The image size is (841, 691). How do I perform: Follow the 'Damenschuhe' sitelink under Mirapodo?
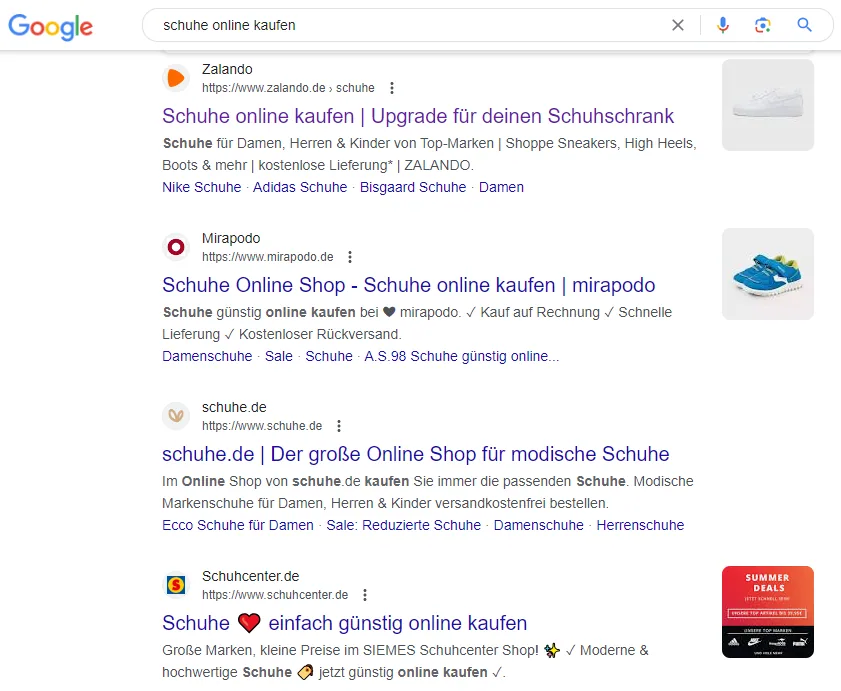click(x=207, y=356)
